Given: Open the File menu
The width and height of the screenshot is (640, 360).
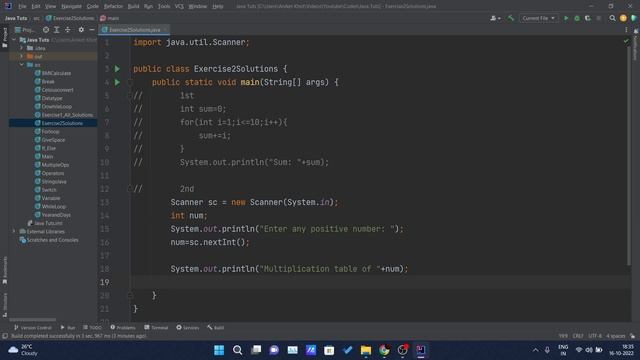Looking at the screenshot, I should point(22,6).
